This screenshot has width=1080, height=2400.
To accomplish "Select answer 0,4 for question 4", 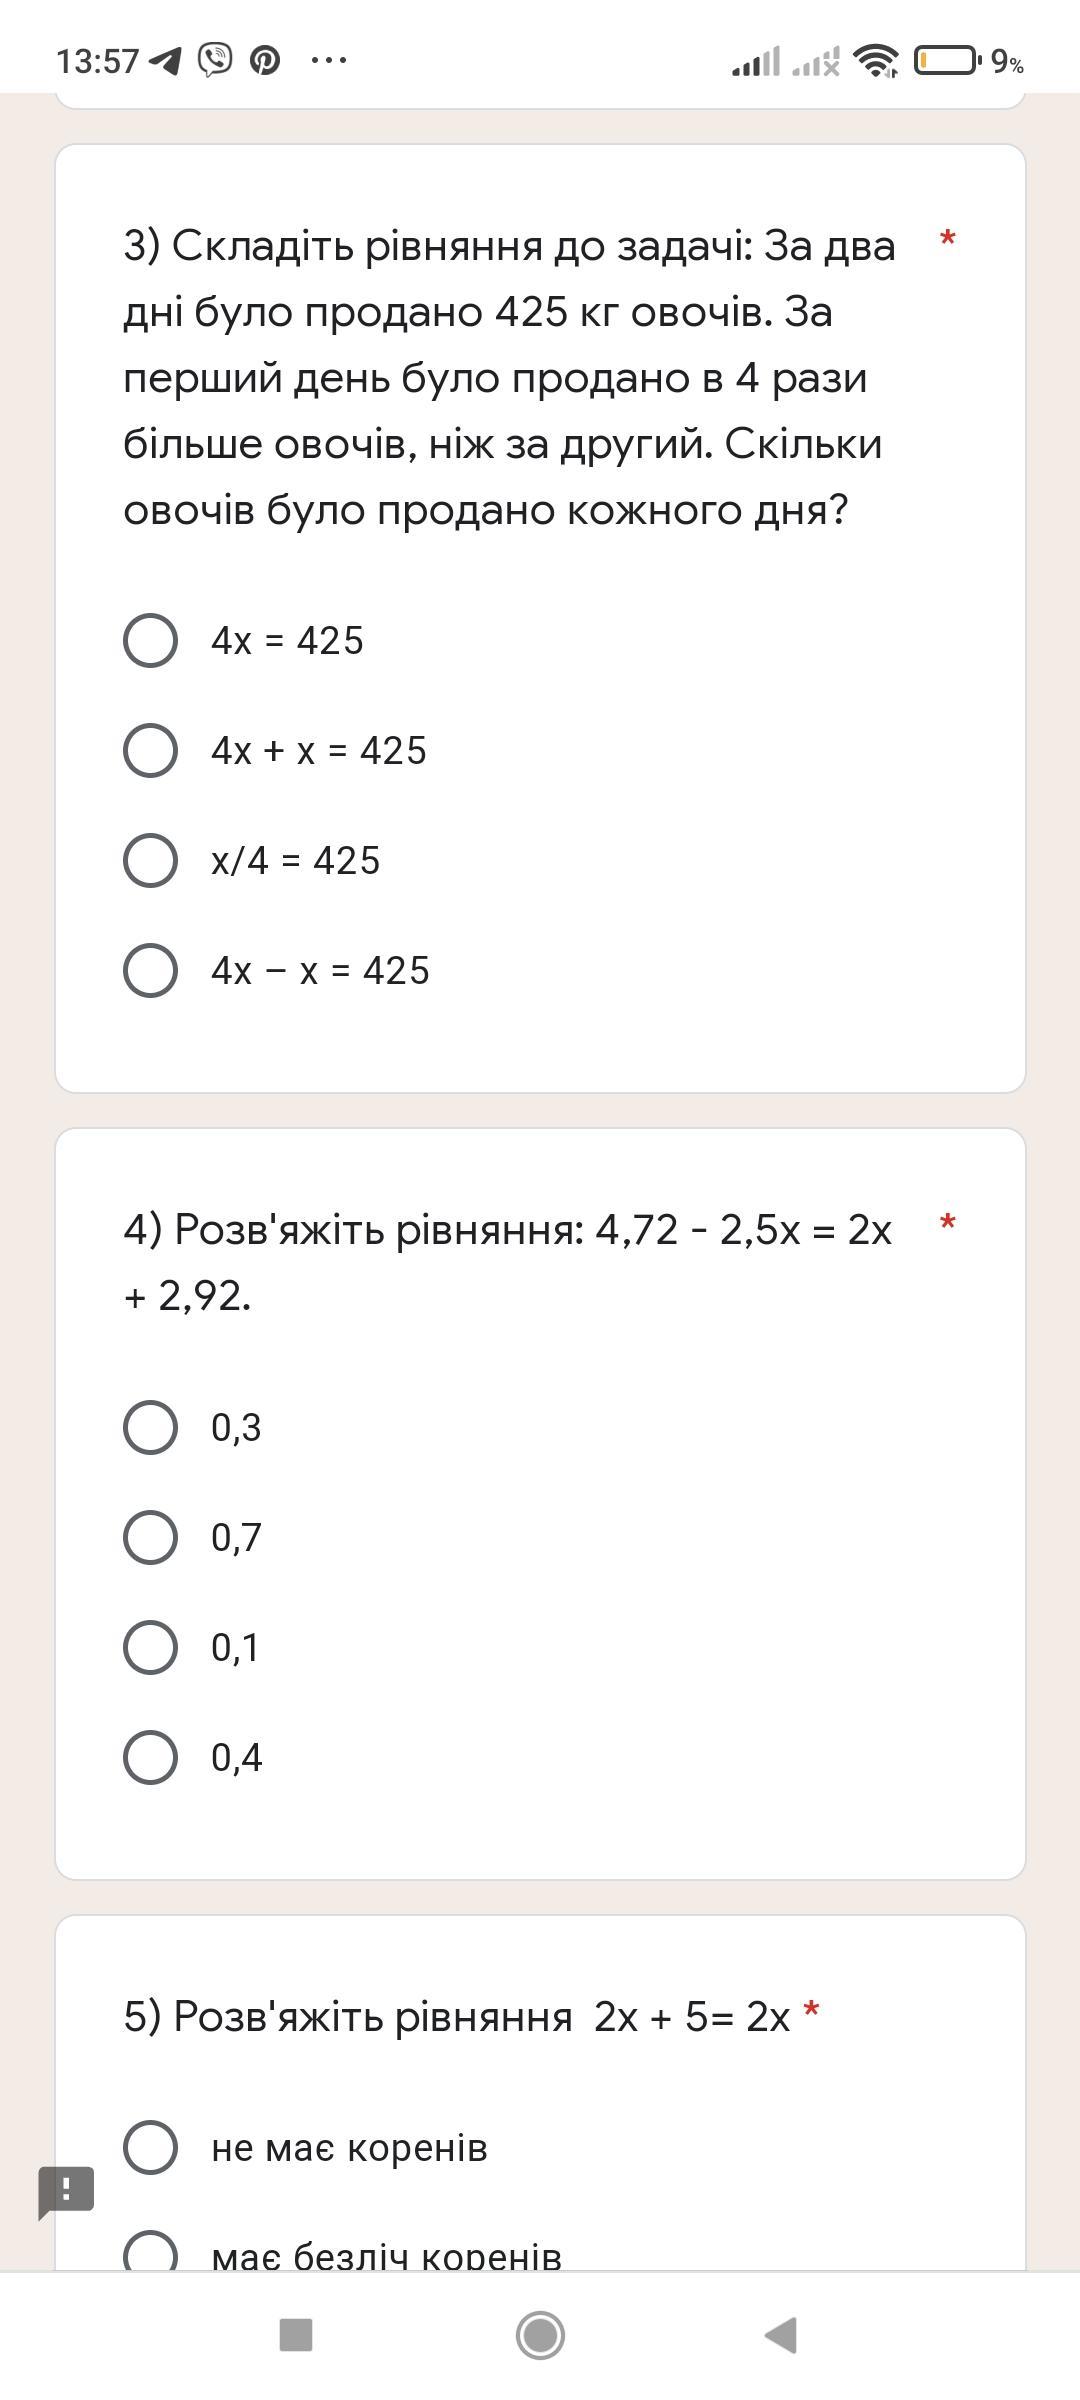I will tap(151, 1757).
